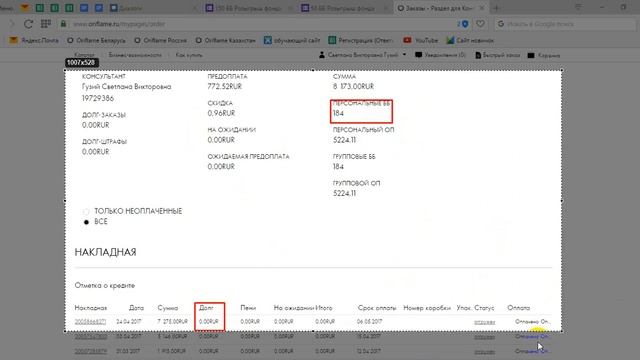Open the Сайт новичок bookmark
Screen dimensions: 640x360
(x=470, y=40)
